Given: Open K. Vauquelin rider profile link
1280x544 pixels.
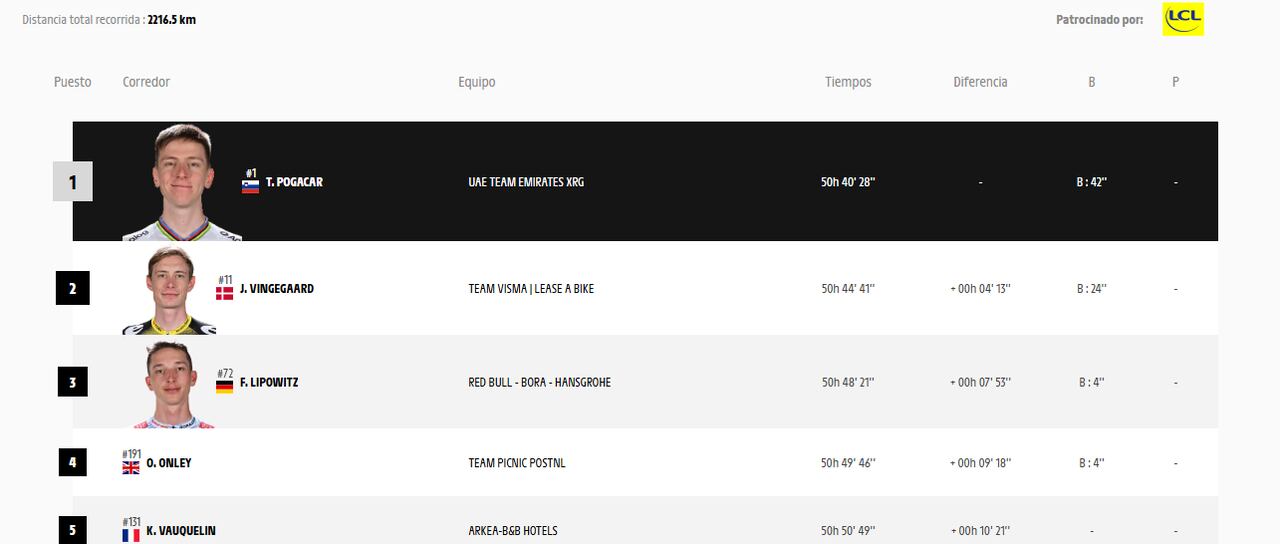Looking at the screenshot, I should [181, 531].
